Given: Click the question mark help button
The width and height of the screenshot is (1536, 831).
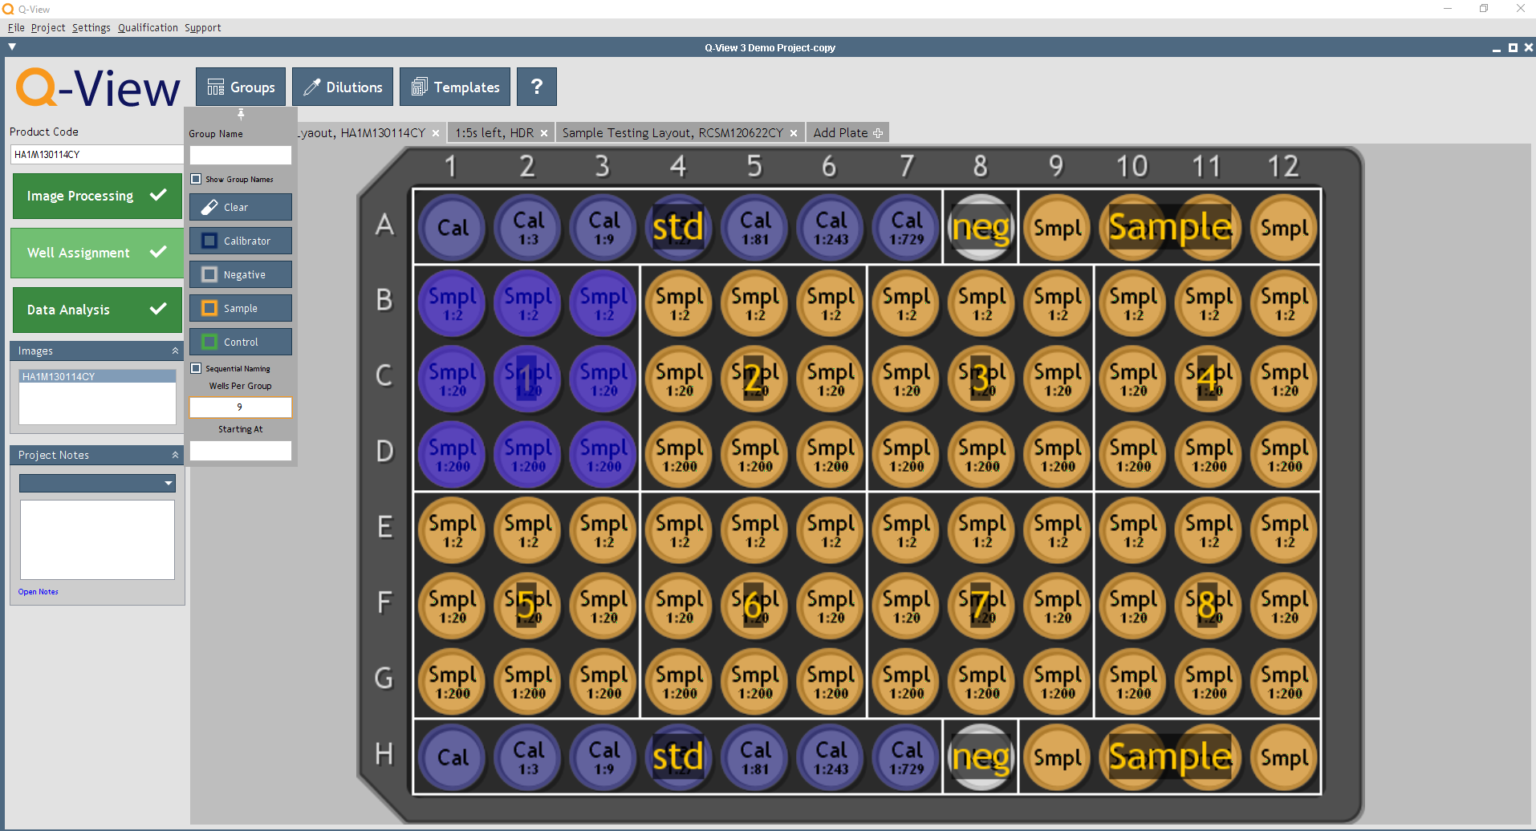Looking at the screenshot, I should (x=537, y=87).
